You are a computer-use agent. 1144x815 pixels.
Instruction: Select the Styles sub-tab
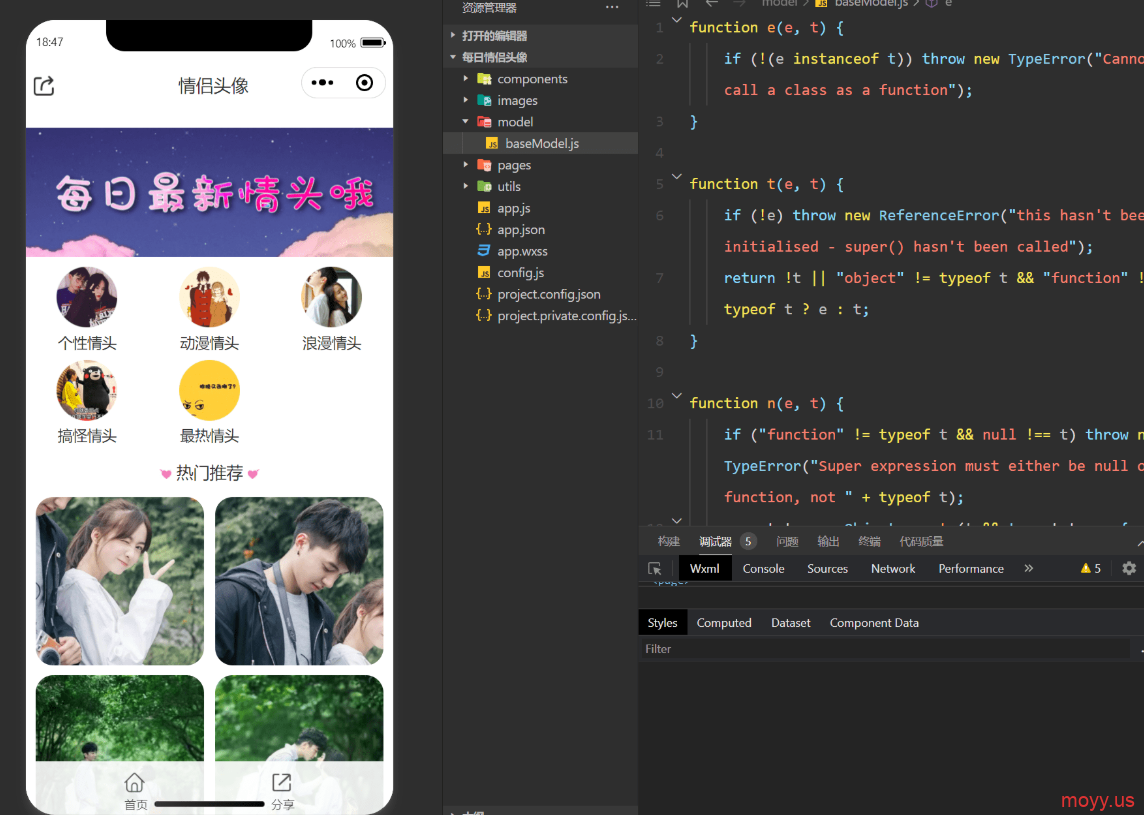662,622
